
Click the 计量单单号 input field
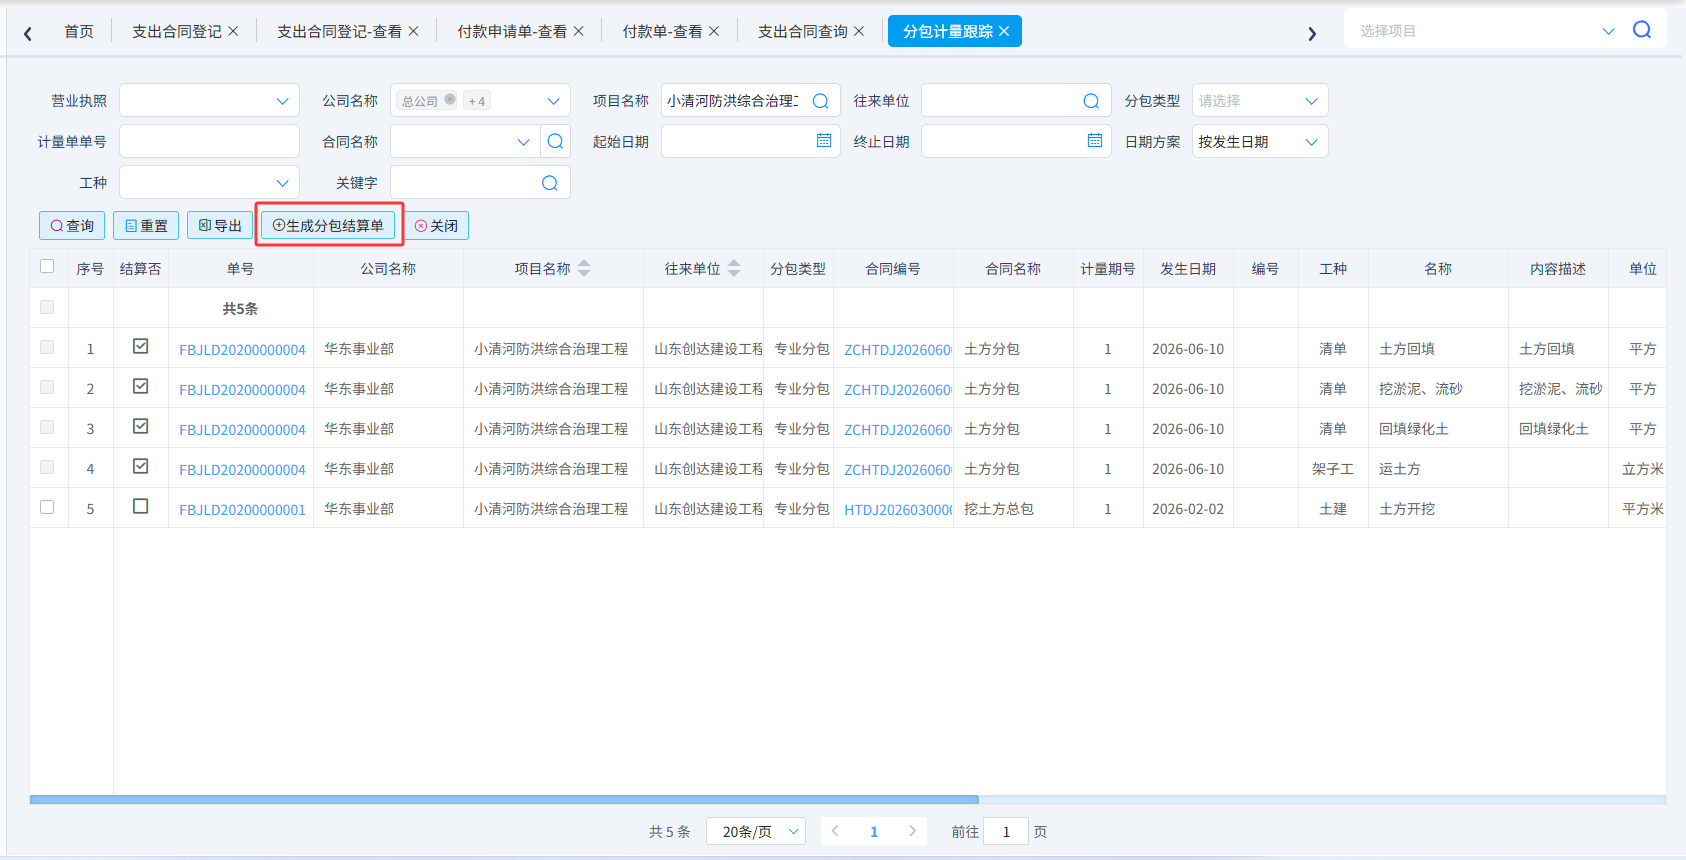(209, 142)
